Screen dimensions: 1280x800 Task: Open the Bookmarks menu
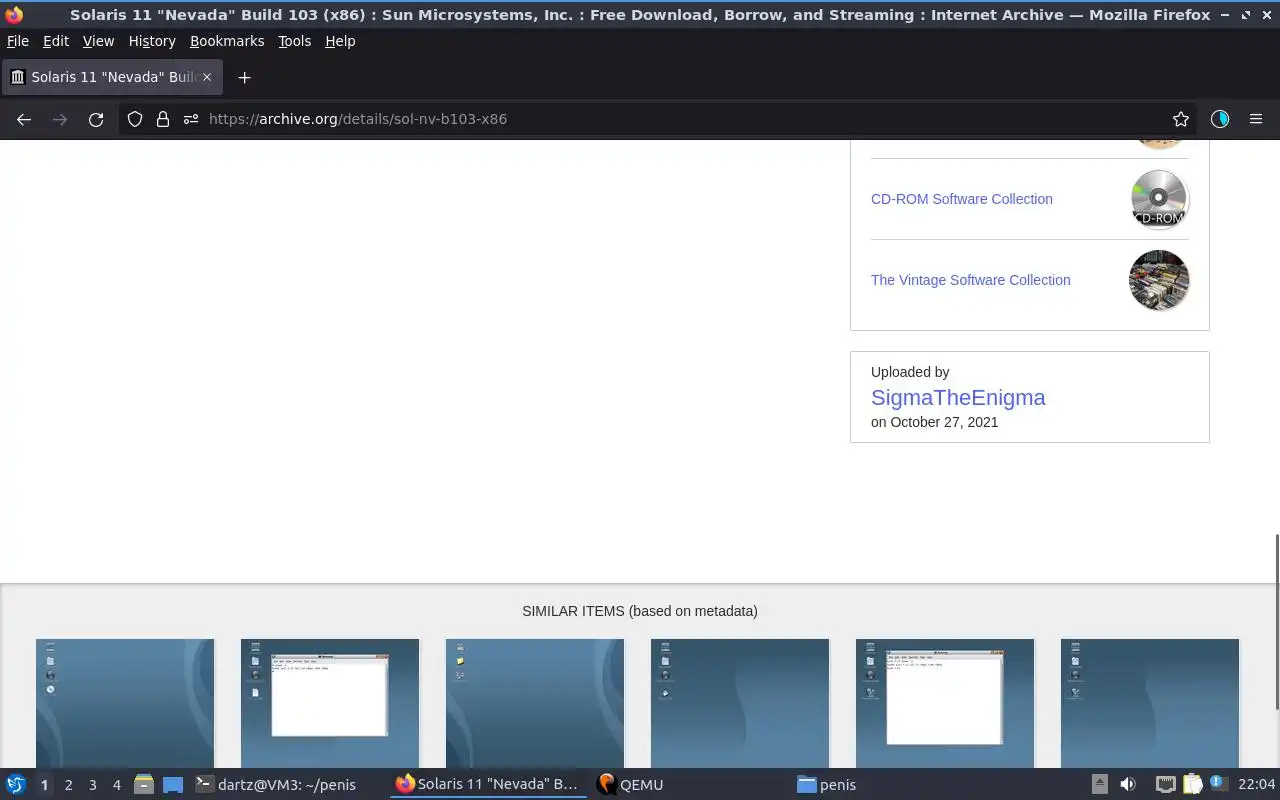coord(227,41)
